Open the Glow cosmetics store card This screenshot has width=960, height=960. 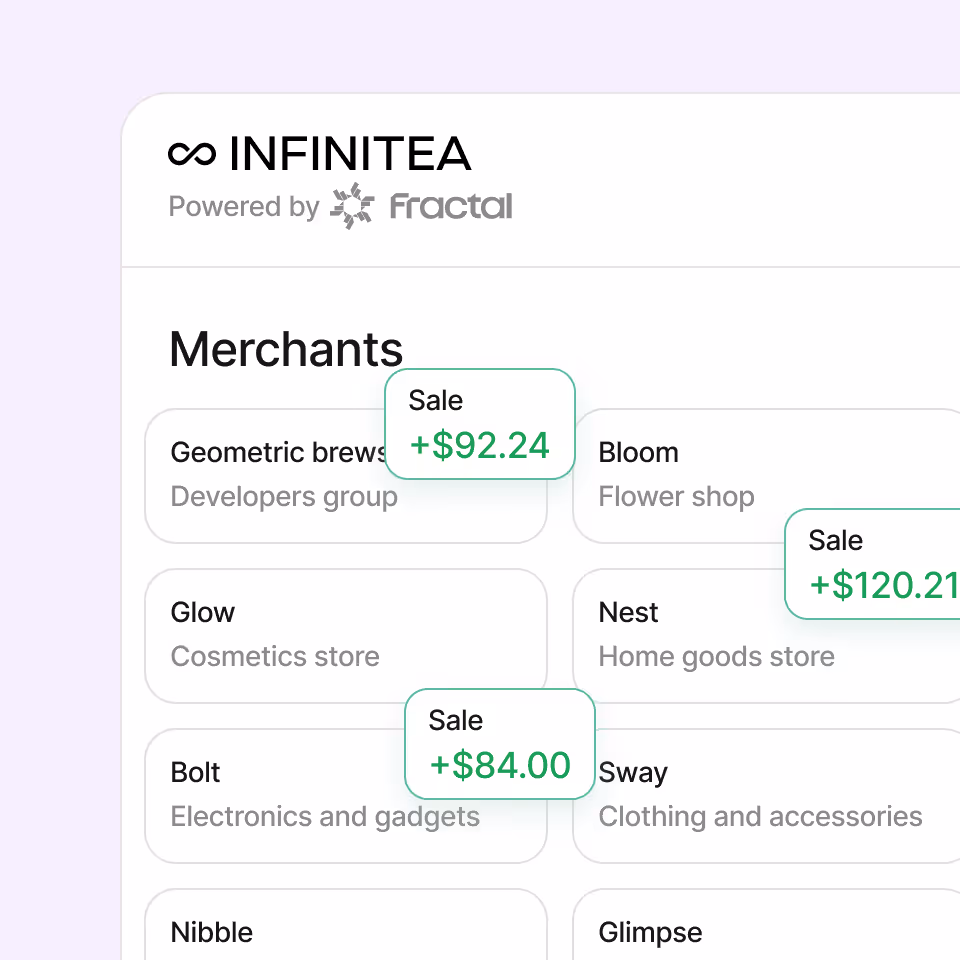300,634
